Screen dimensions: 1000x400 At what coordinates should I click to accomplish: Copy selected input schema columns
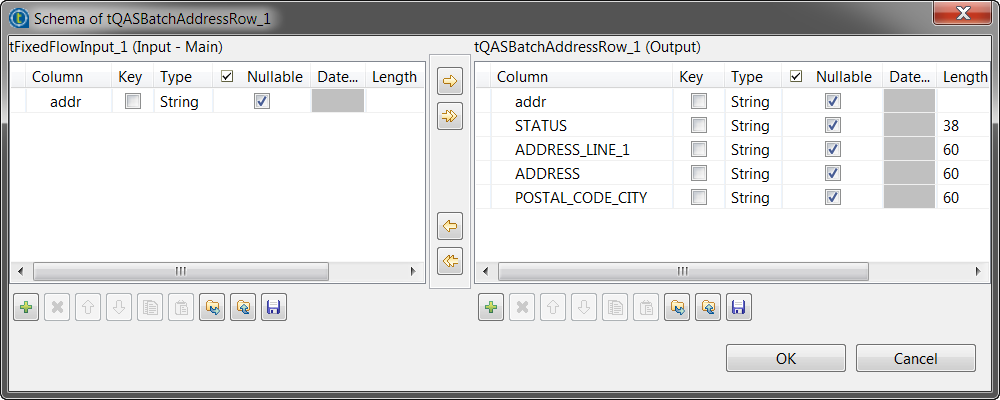click(150, 307)
